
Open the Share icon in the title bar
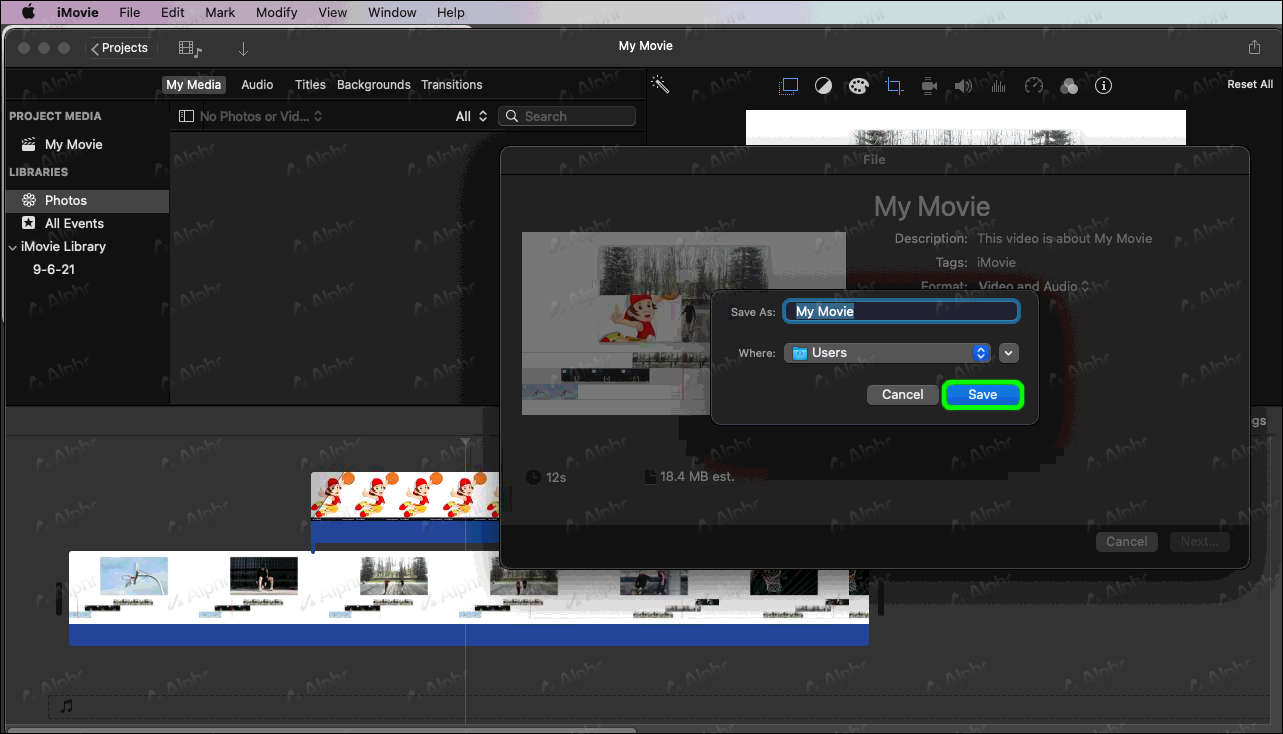1254,46
